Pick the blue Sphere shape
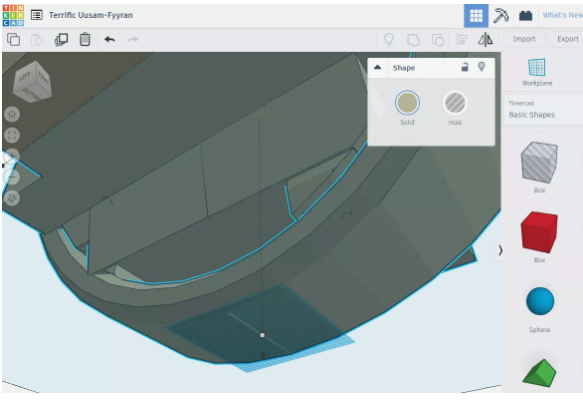This screenshot has width=583, height=412. pos(540,301)
